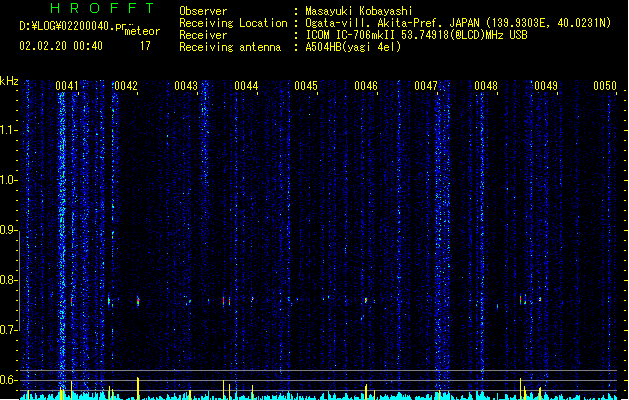Click the date stamp 02.02.20 00:40
Screen dimensions: 629x400
(61, 46)
